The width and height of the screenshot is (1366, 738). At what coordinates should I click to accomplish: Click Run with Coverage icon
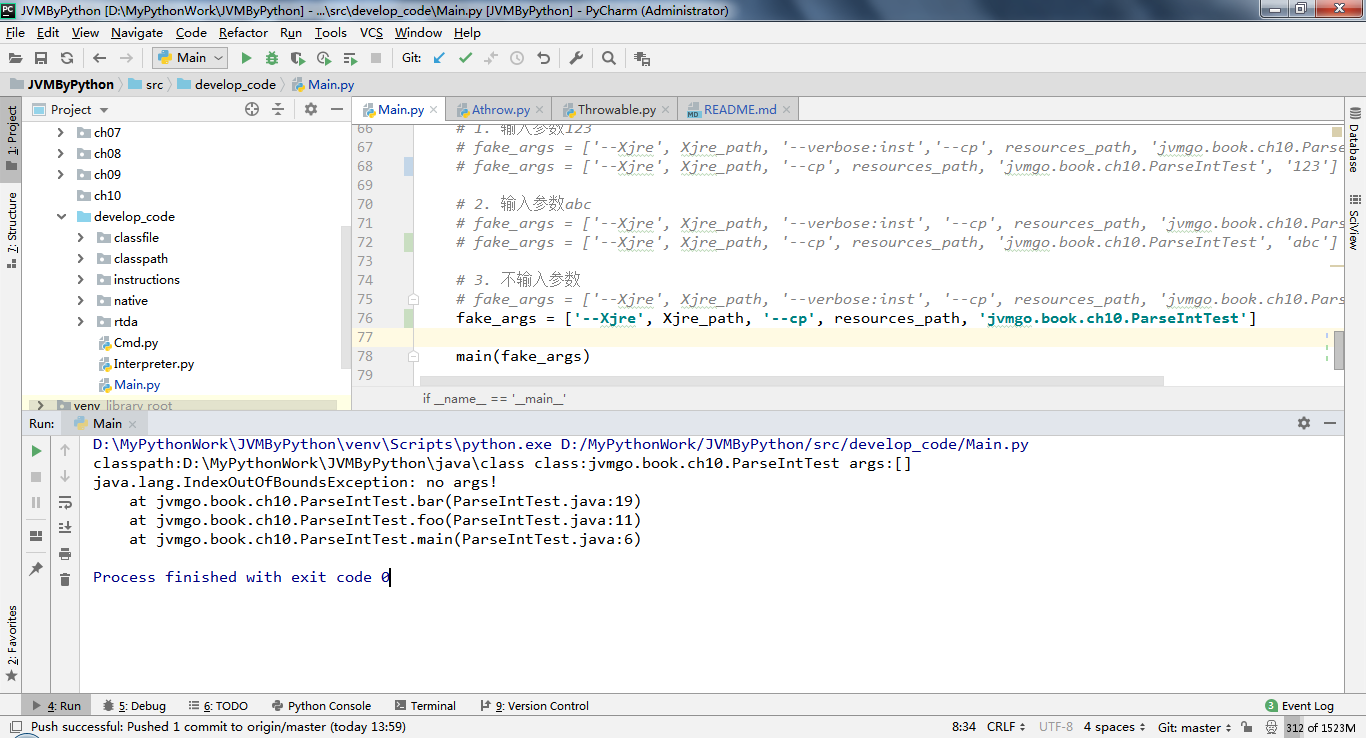coord(298,58)
